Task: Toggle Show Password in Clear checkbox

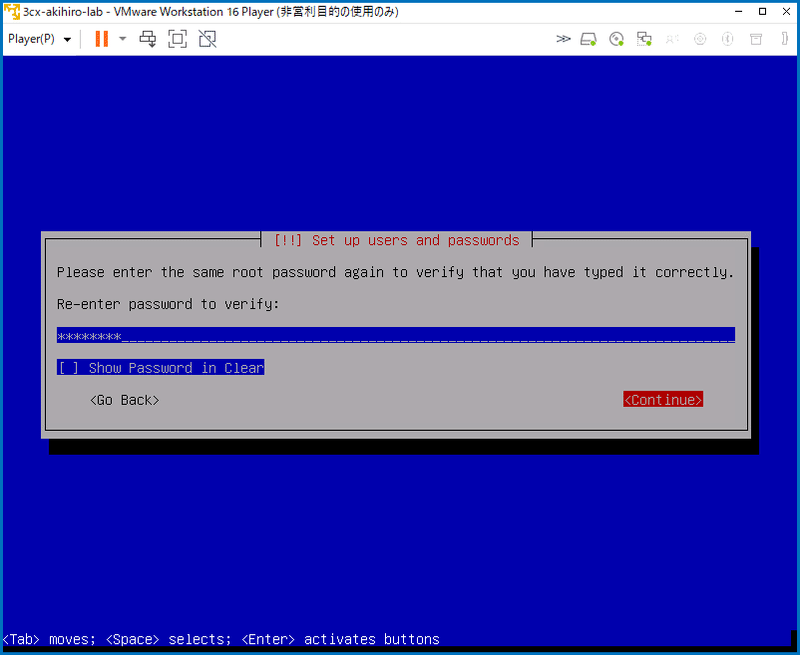Action: [x=160, y=368]
